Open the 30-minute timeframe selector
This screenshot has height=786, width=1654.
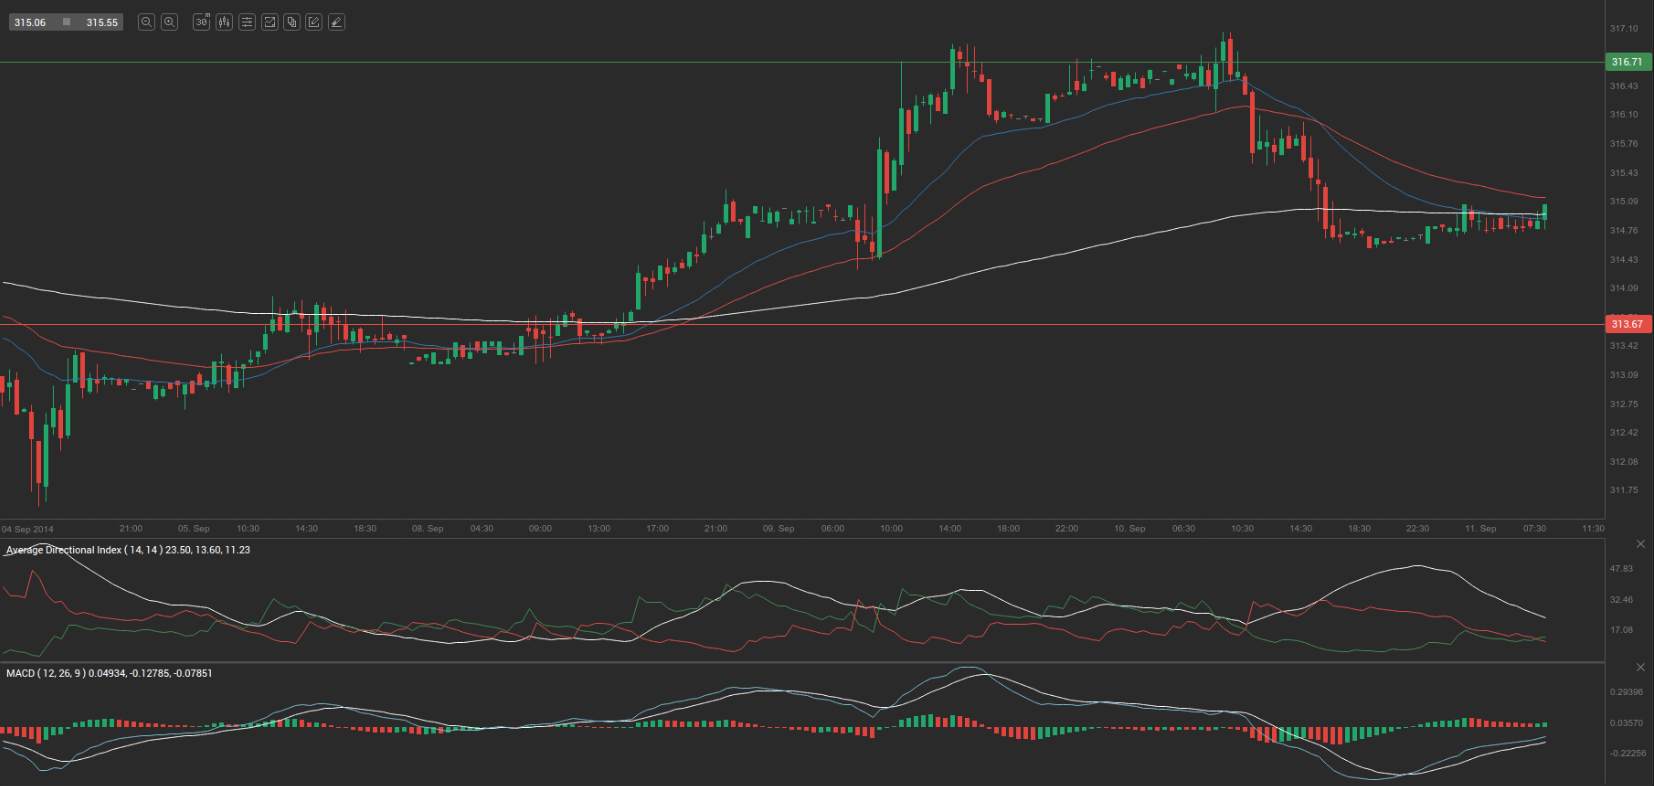(201, 22)
